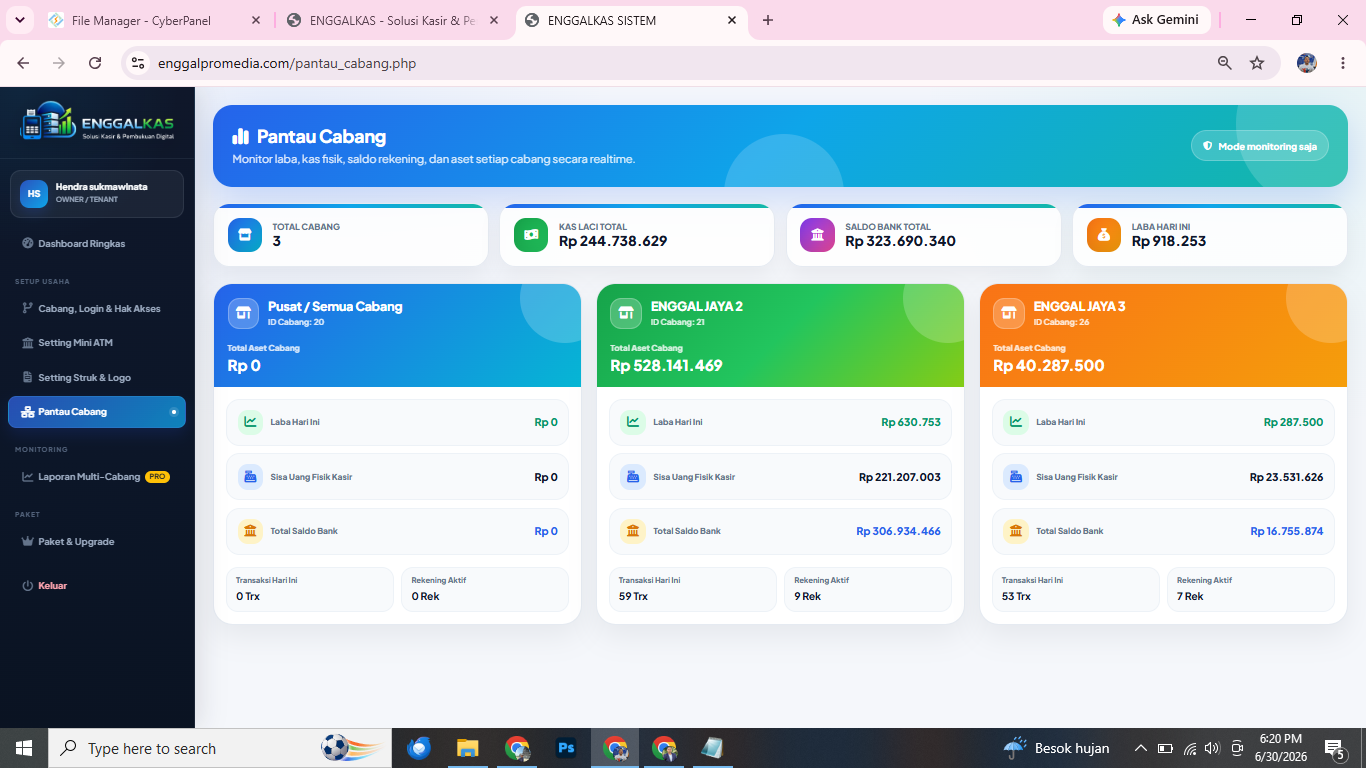Click the Pusat / Semua Cabang store icon
The height and width of the screenshot is (768, 1366).
point(243,313)
